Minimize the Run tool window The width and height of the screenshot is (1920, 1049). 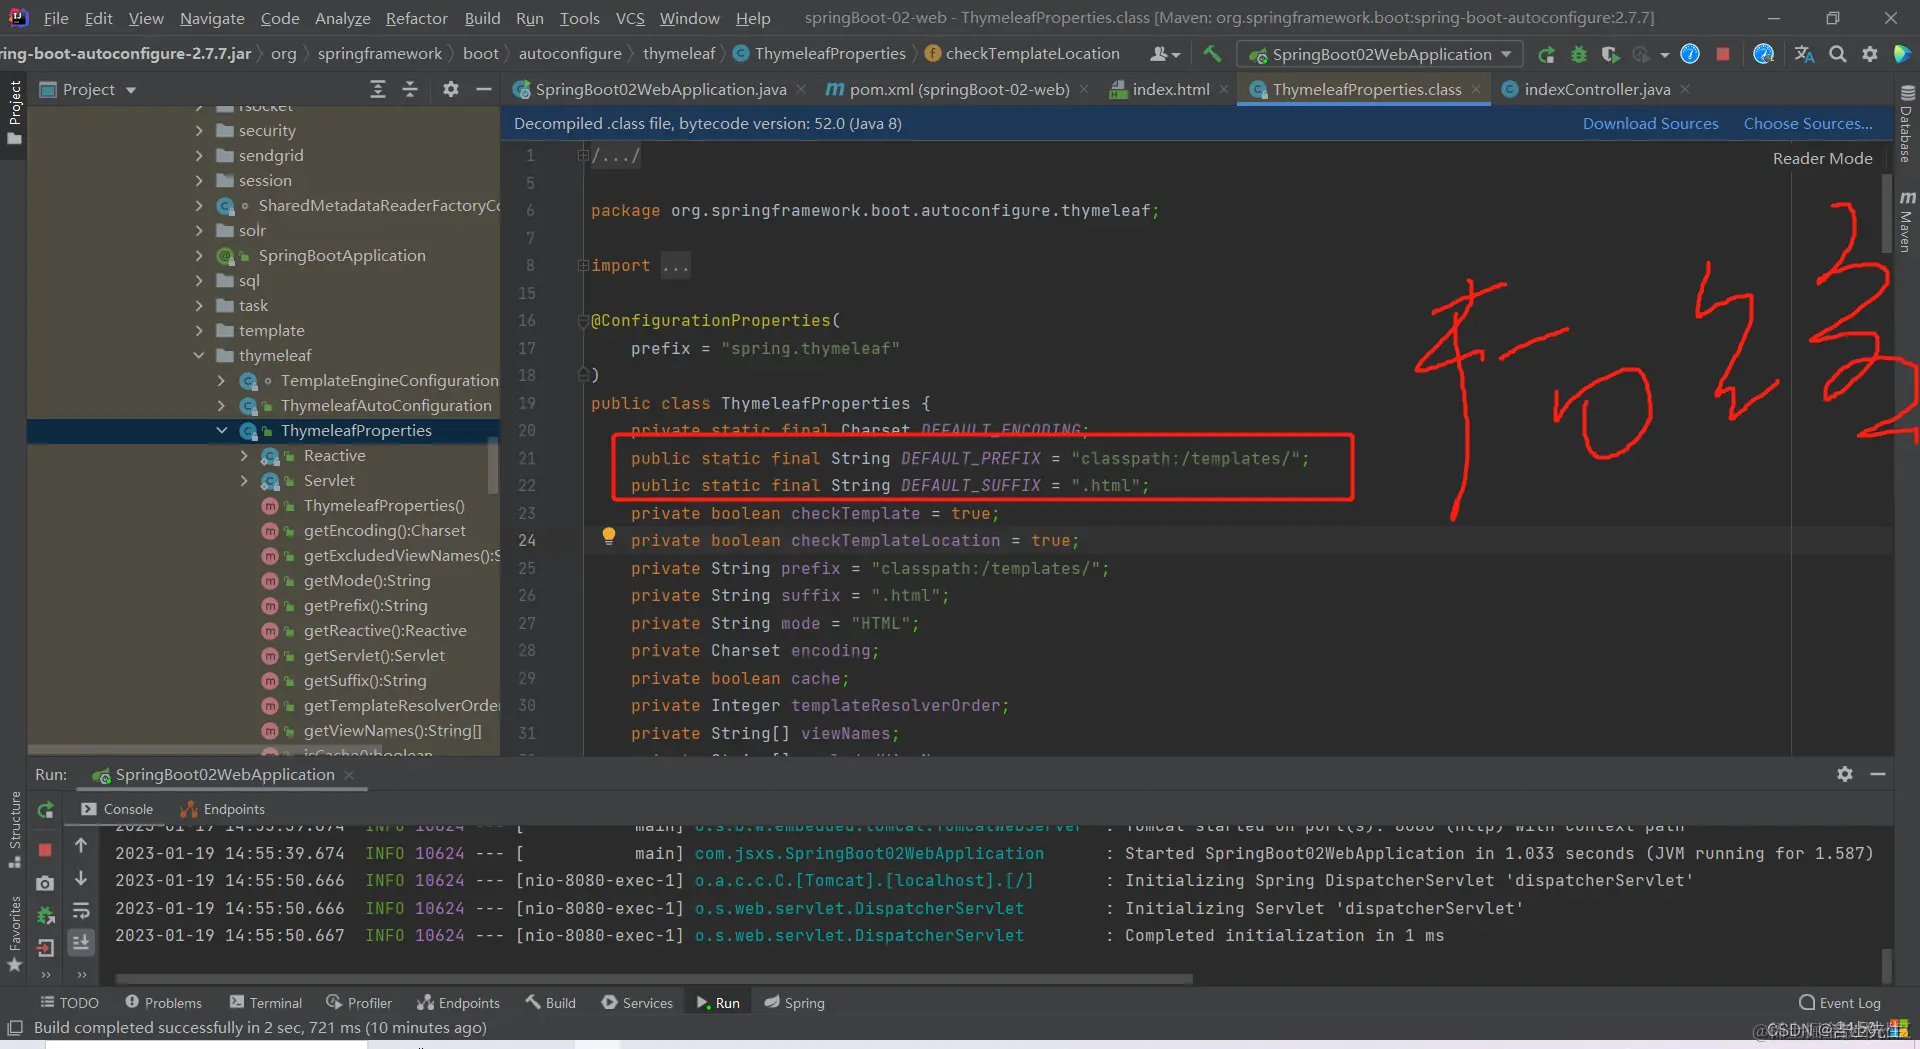point(1878,774)
